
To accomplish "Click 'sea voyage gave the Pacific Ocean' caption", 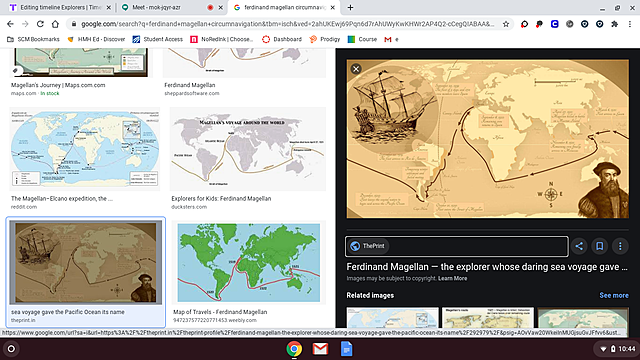I will tap(68, 312).
